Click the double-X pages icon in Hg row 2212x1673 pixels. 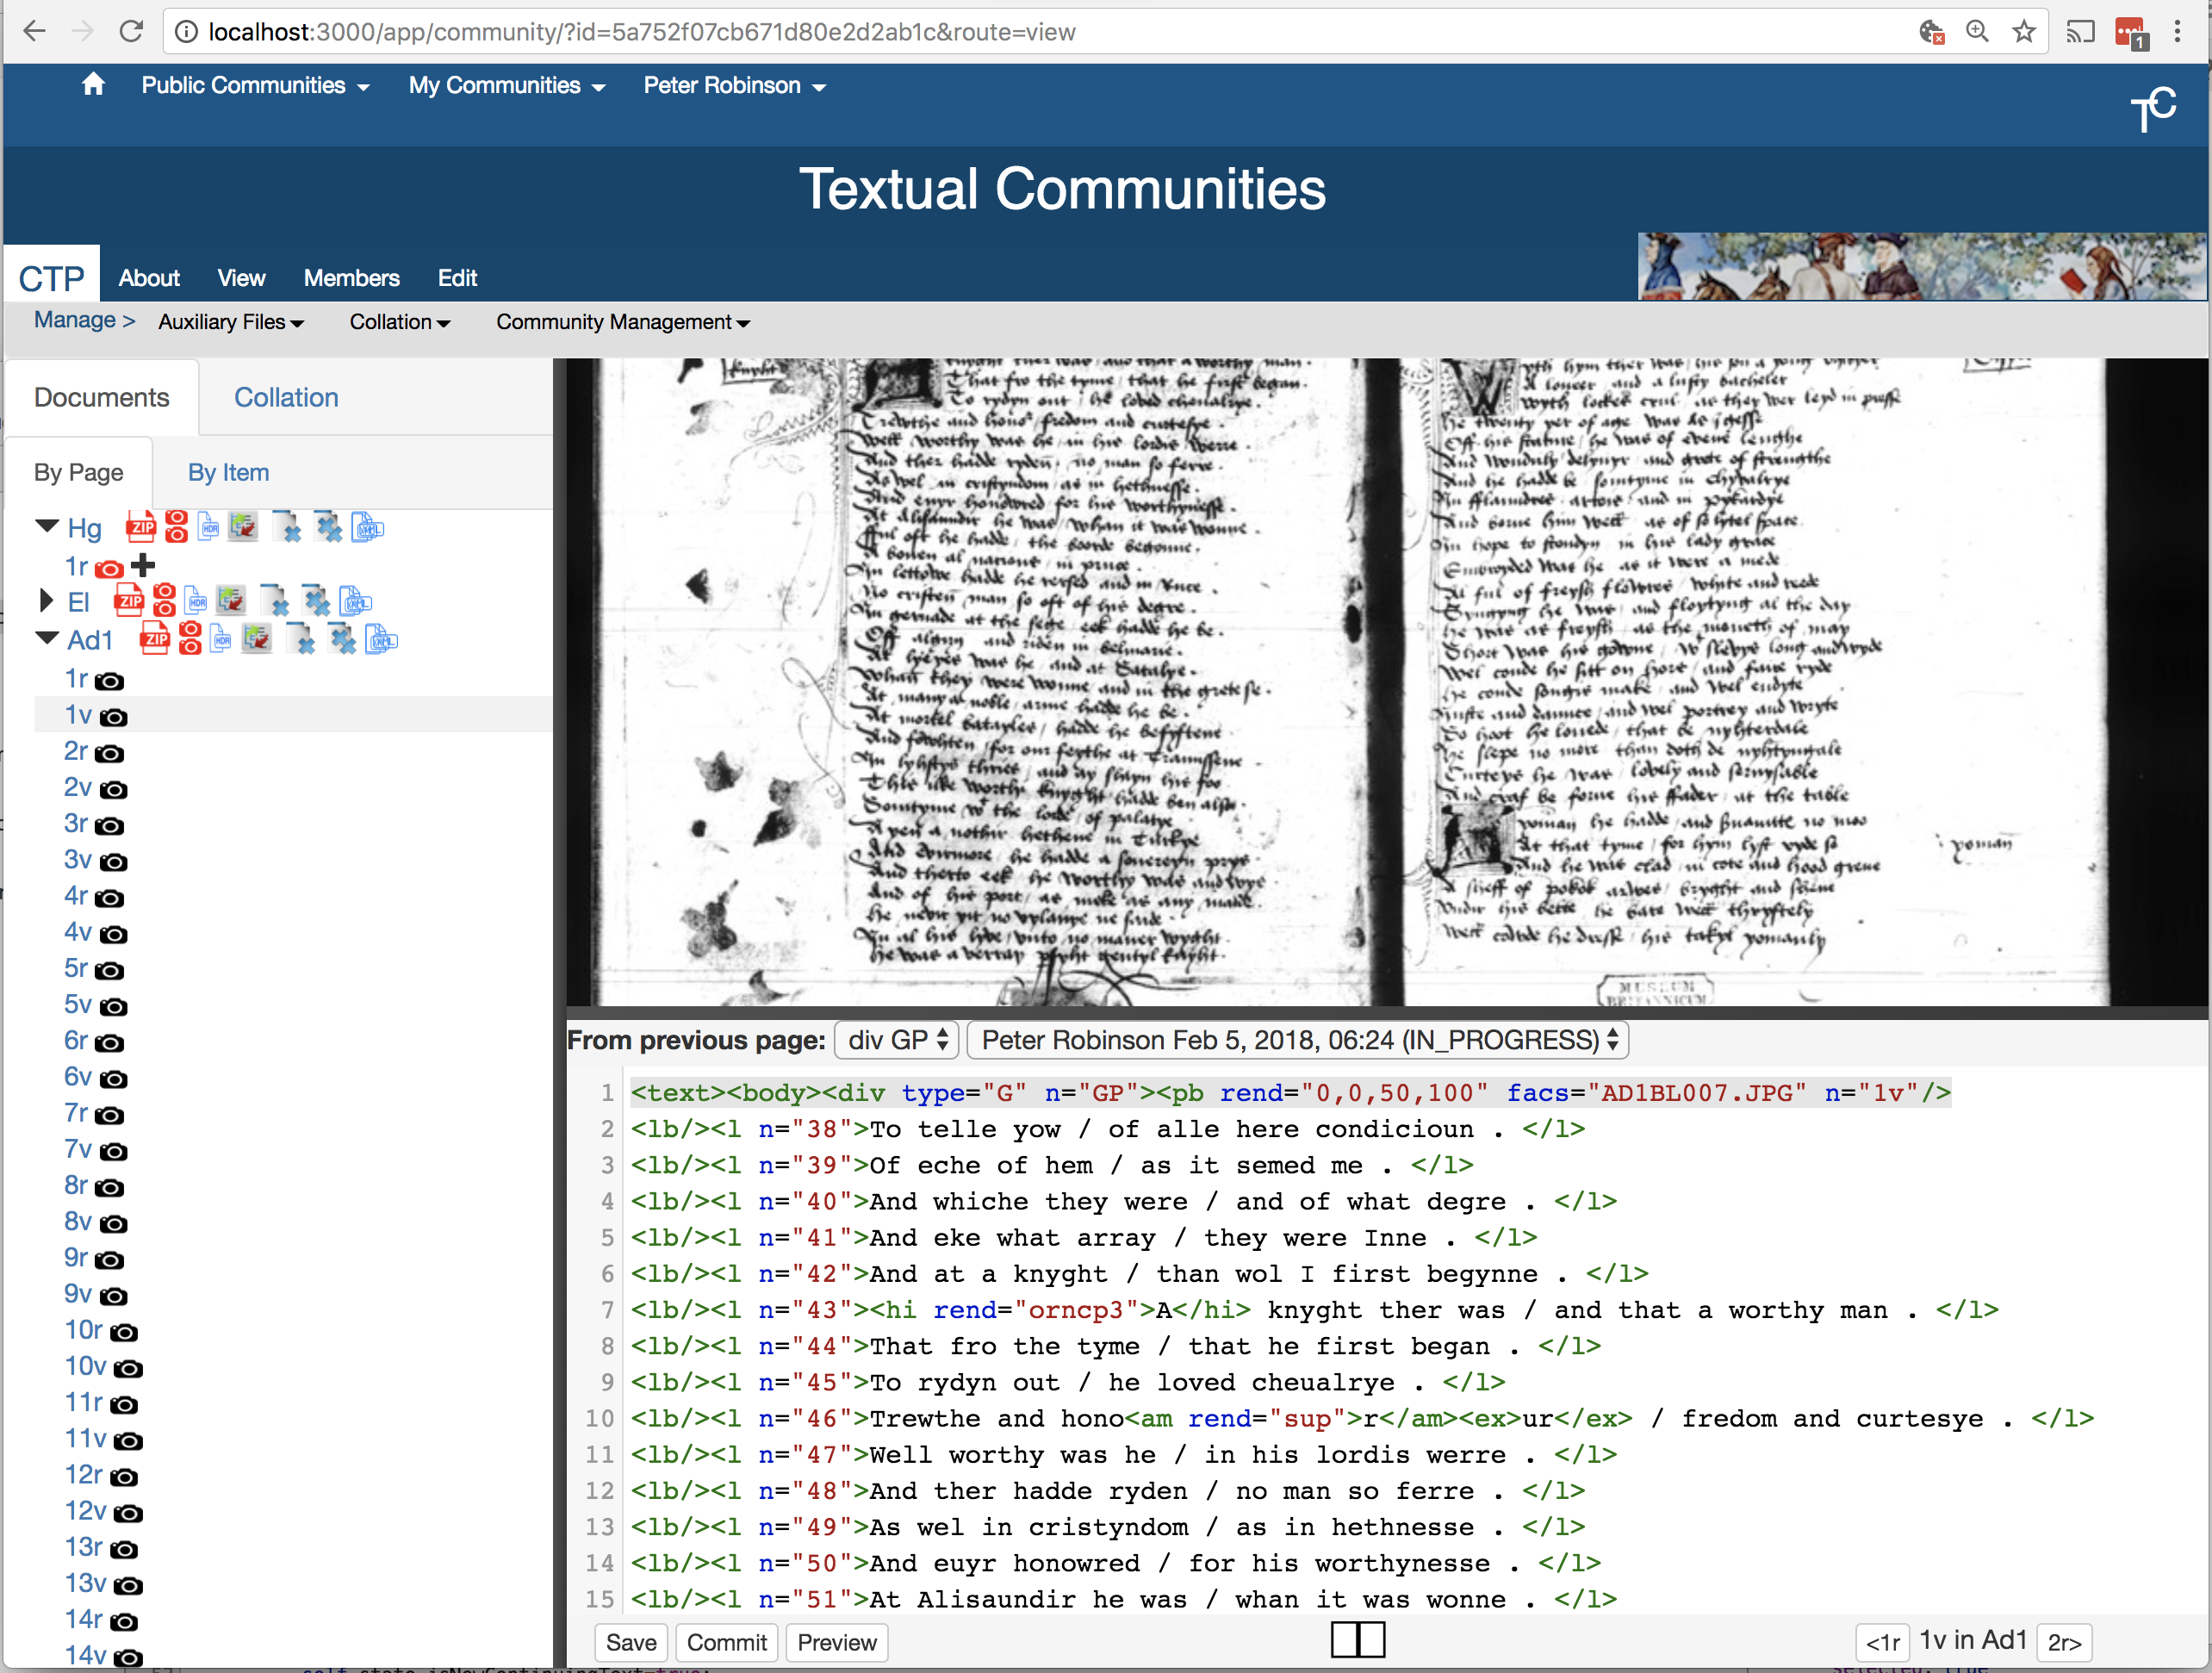328,526
